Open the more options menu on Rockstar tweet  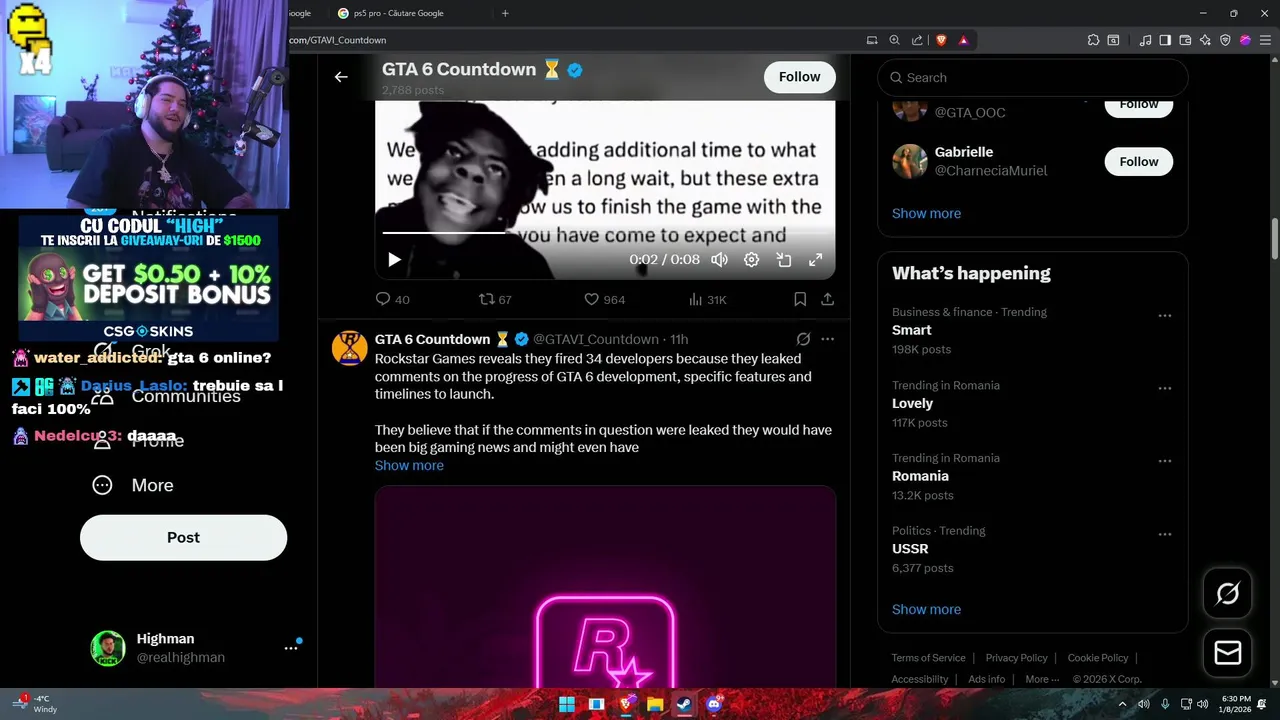tap(827, 339)
